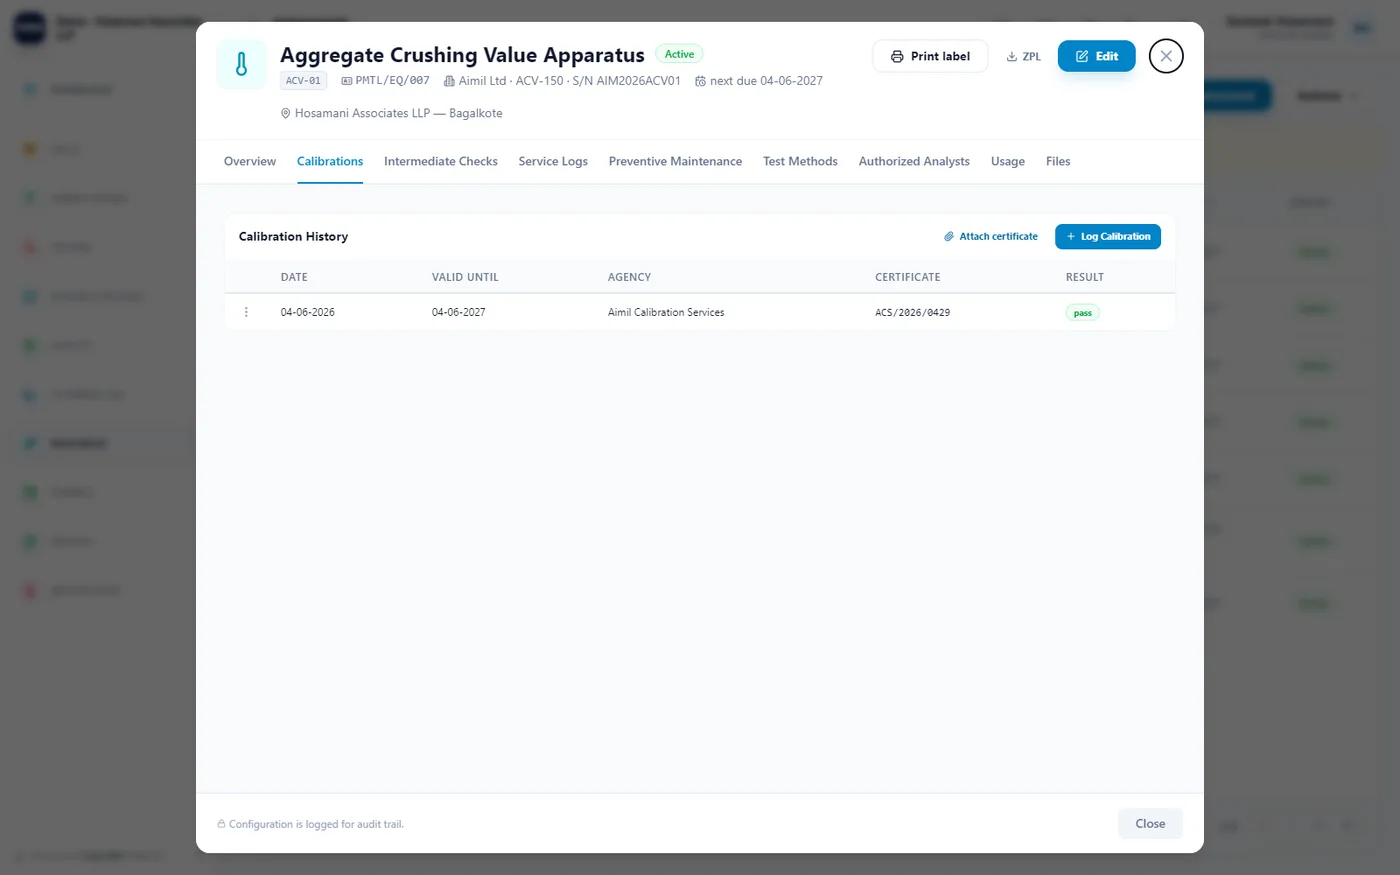Click the pass result badge
The image size is (1400, 875).
coord(1083,313)
